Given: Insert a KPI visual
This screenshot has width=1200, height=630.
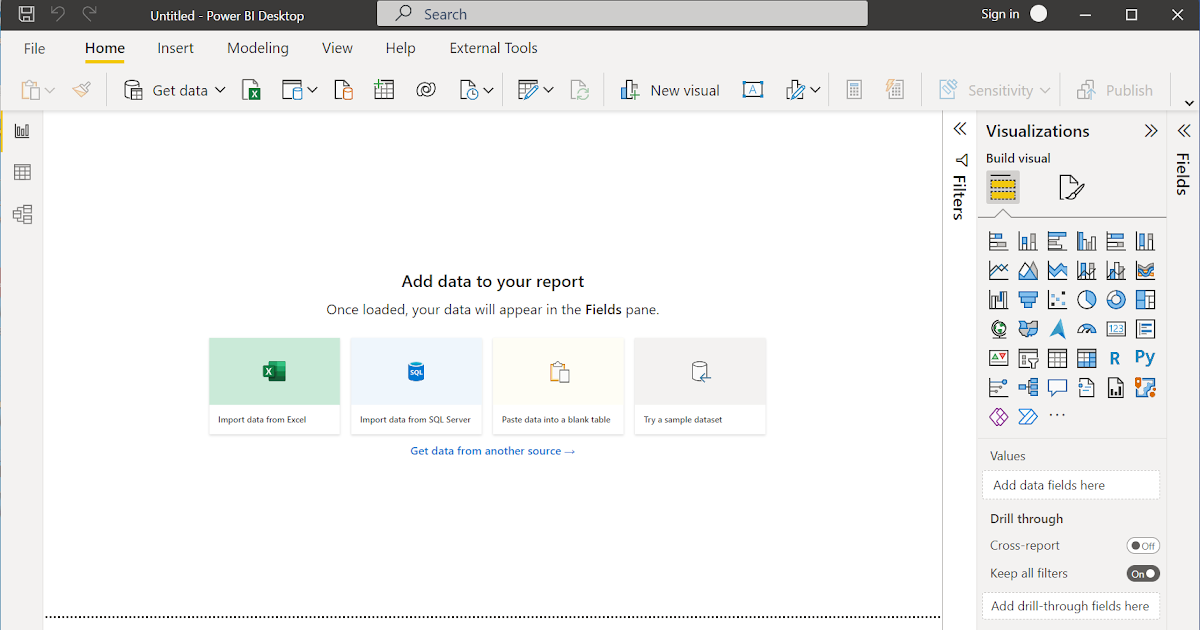Looking at the screenshot, I should click(998, 358).
